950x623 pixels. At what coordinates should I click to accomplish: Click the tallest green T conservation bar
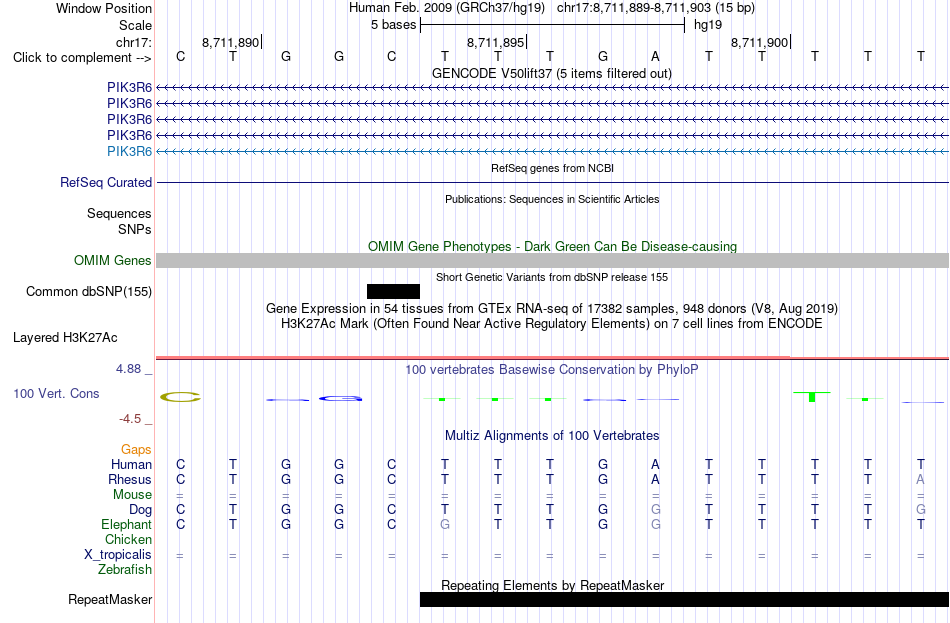(x=812, y=397)
